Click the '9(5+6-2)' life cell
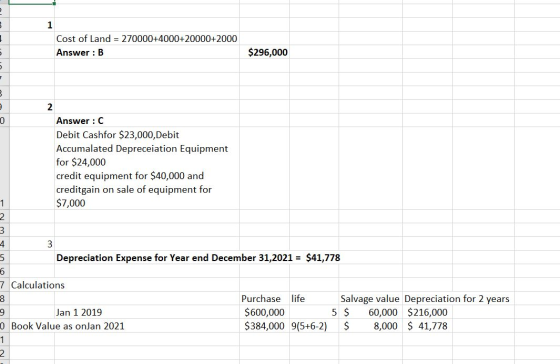 314,326
